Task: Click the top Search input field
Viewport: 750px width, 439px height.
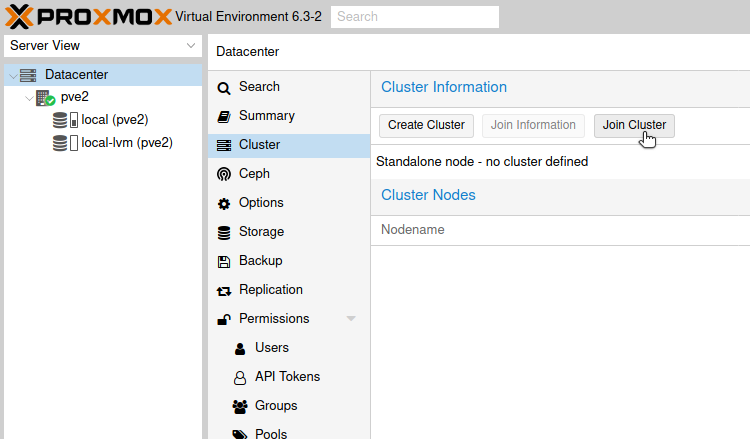Action: pos(415,17)
